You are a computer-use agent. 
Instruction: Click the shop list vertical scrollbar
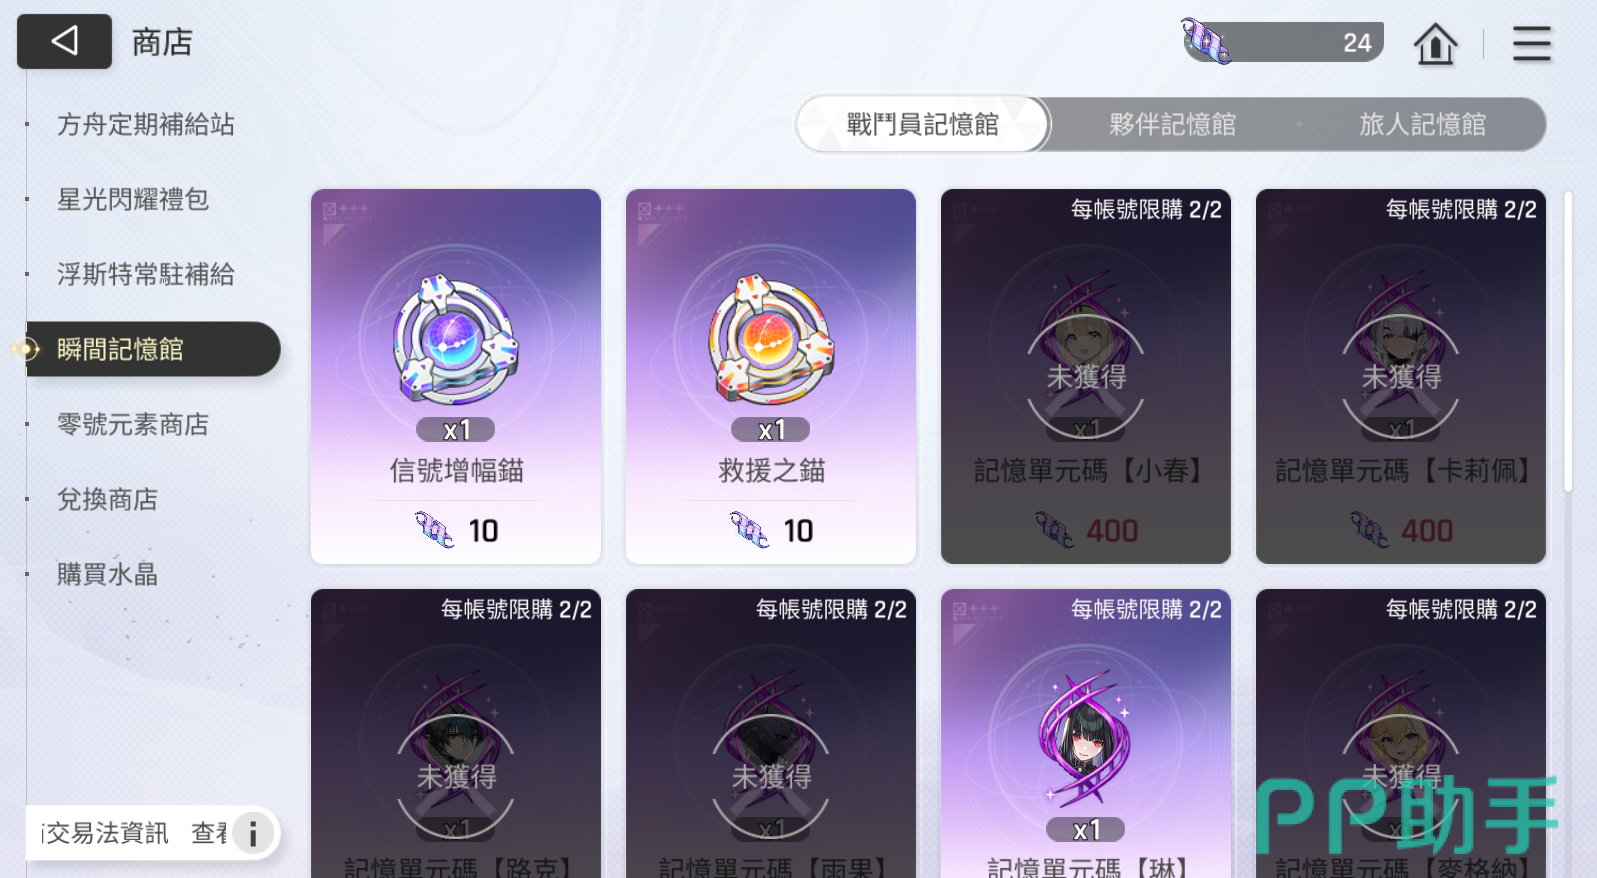pyautogui.click(x=1567, y=342)
